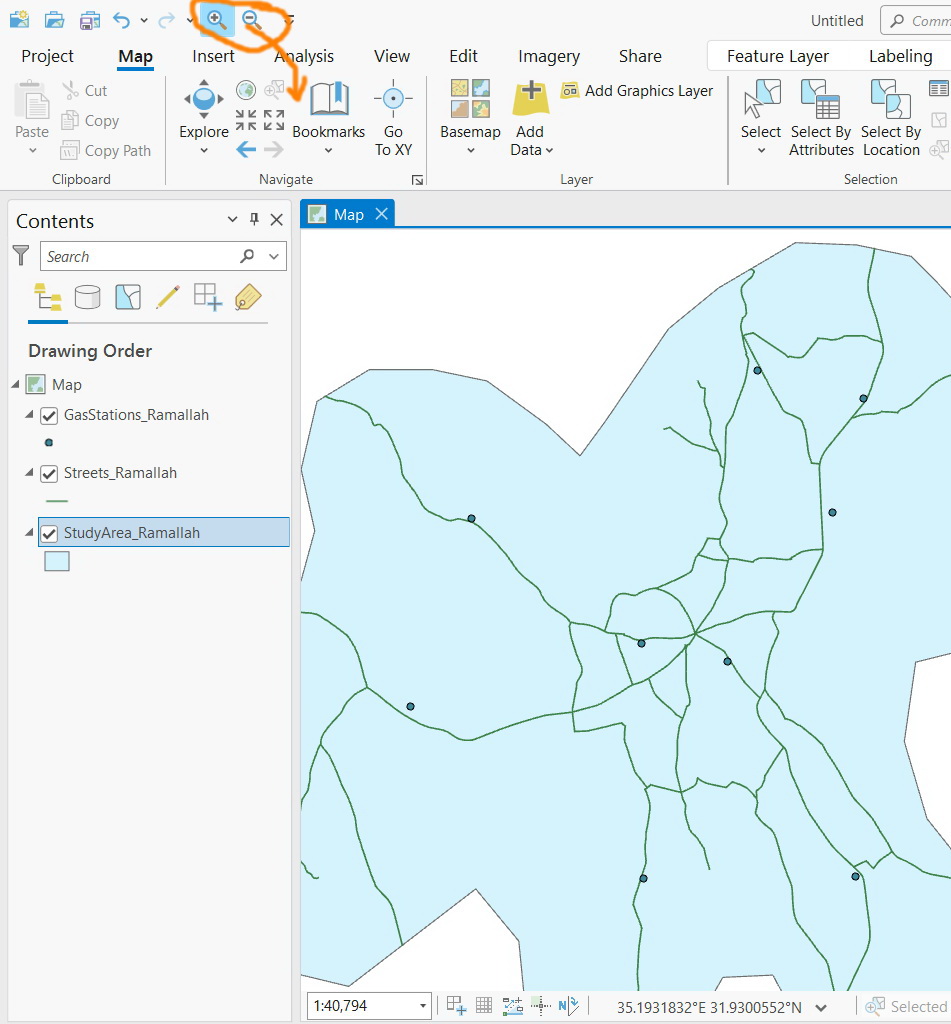Open the Imagery ribbon tab

(549, 56)
